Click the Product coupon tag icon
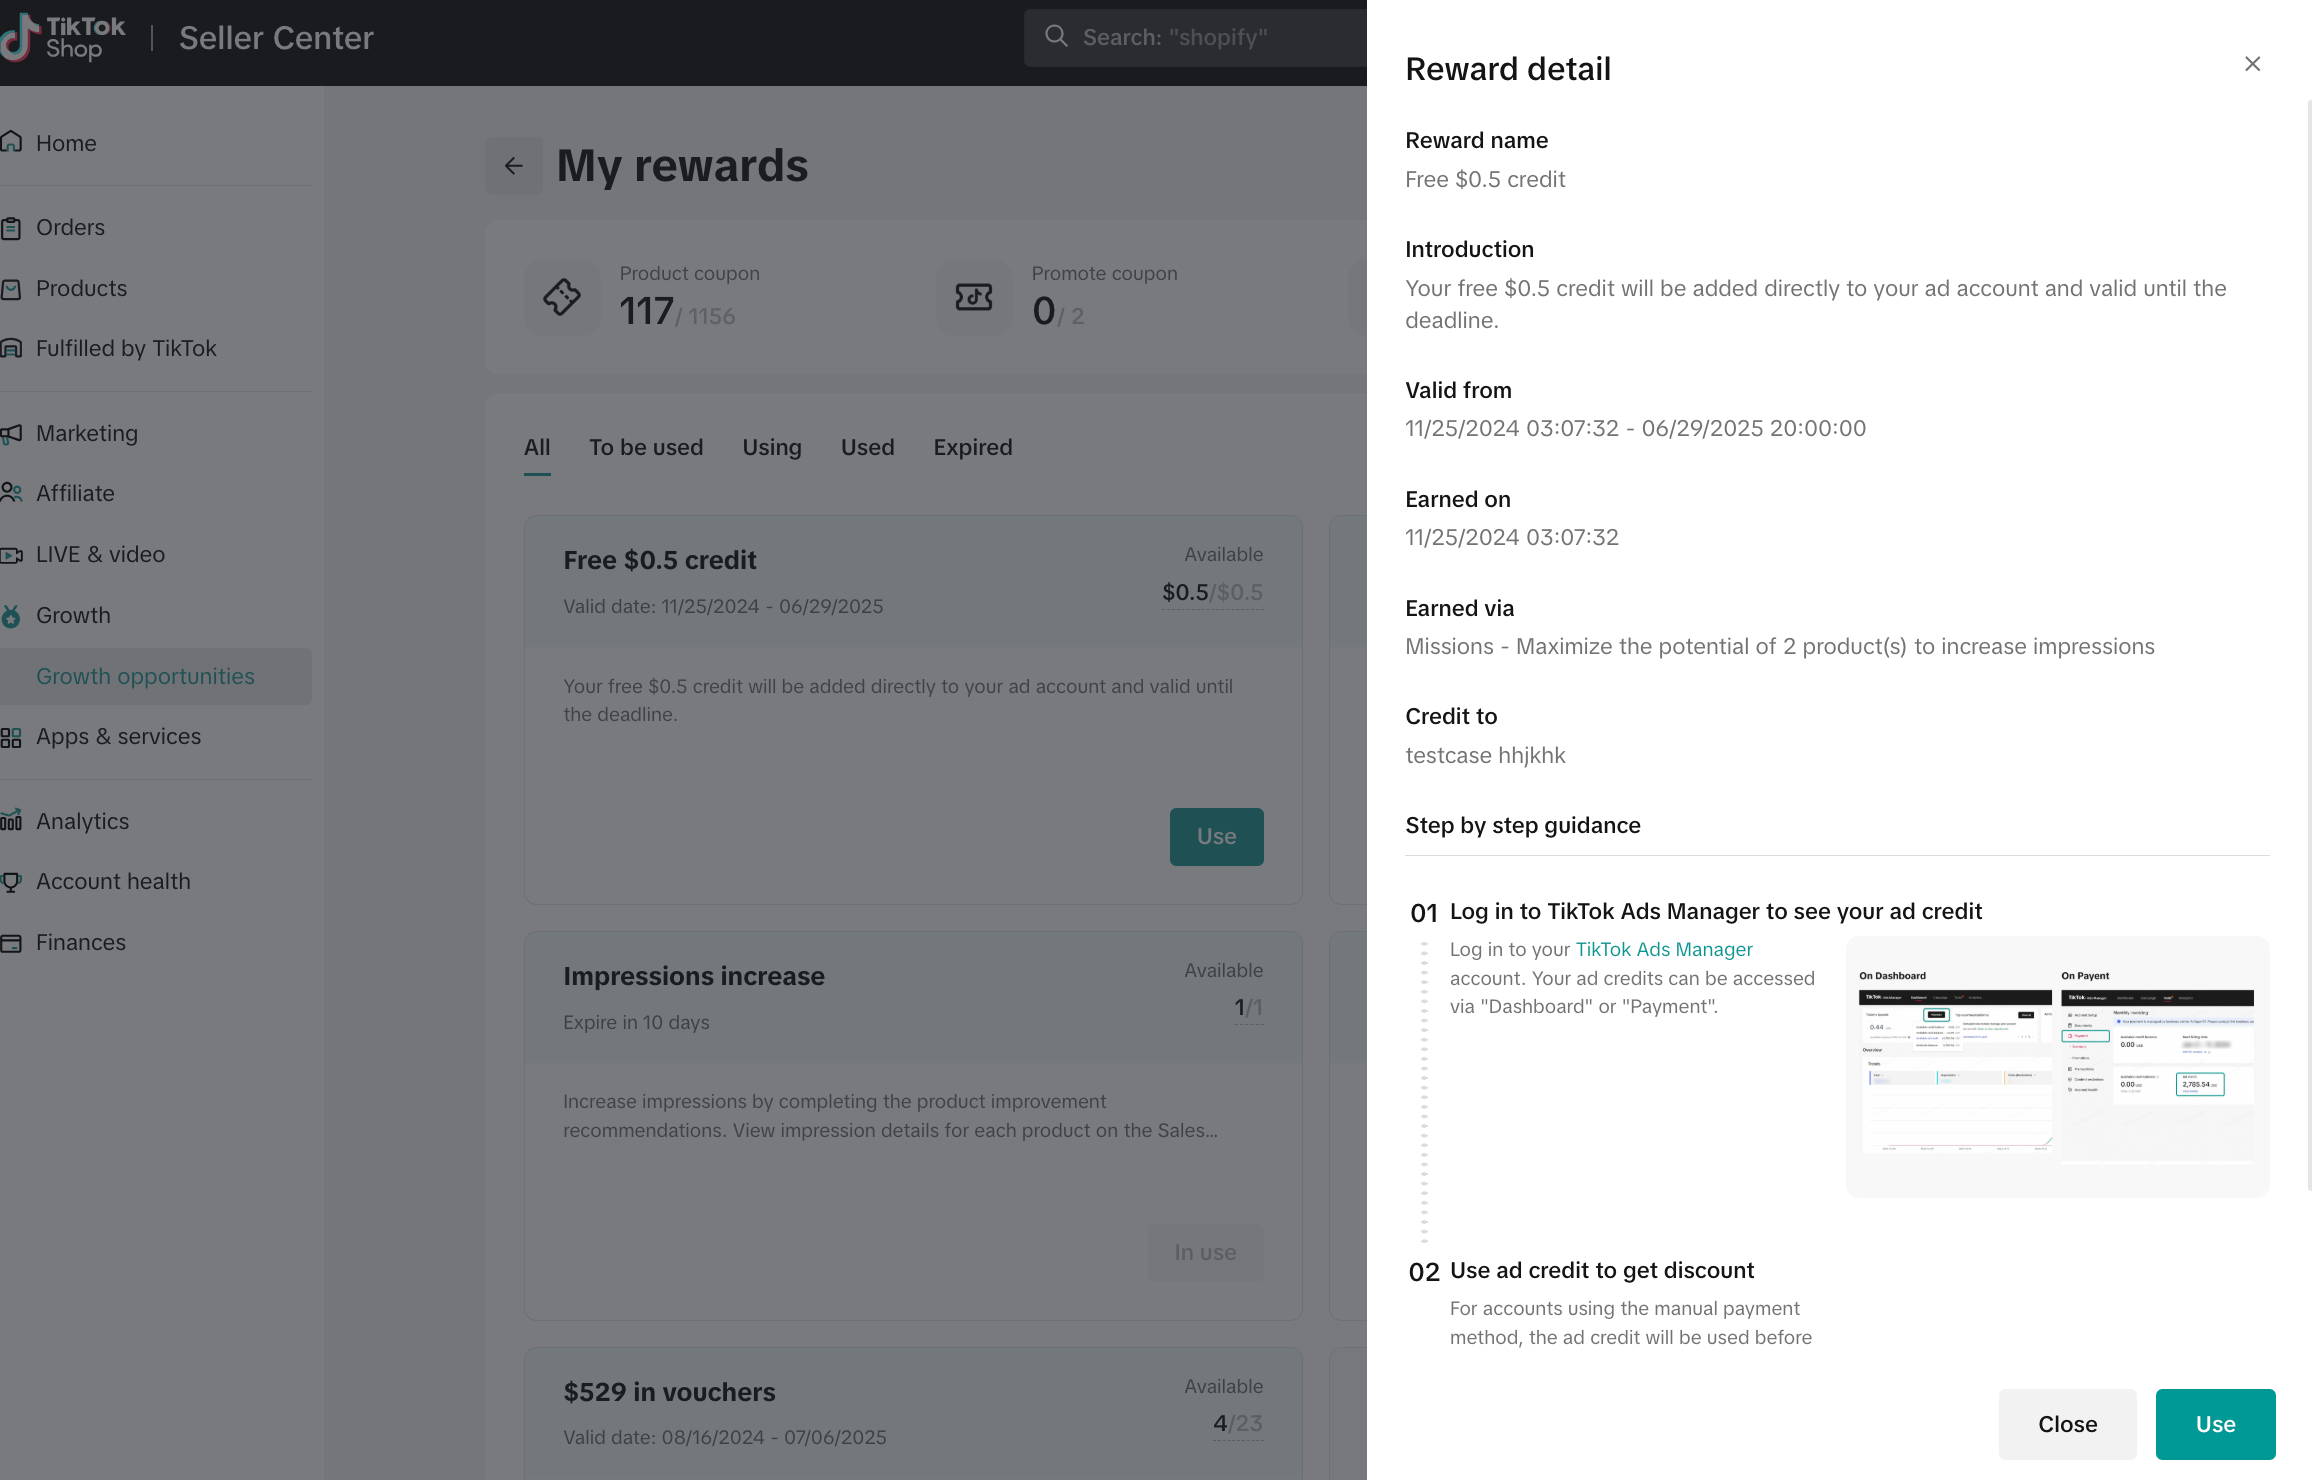The image size is (2312, 1480). click(x=562, y=297)
